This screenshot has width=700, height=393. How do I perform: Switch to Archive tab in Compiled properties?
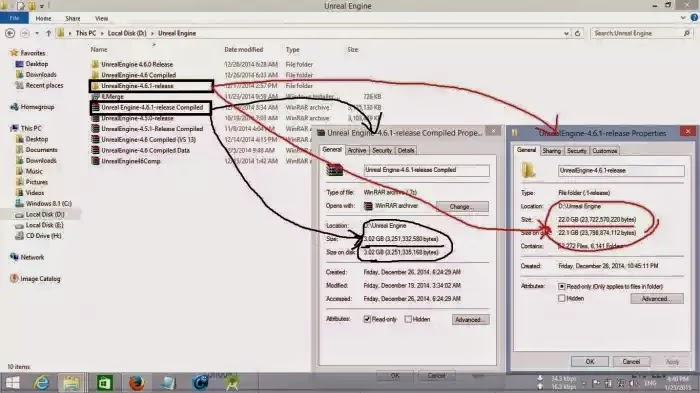click(x=357, y=151)
